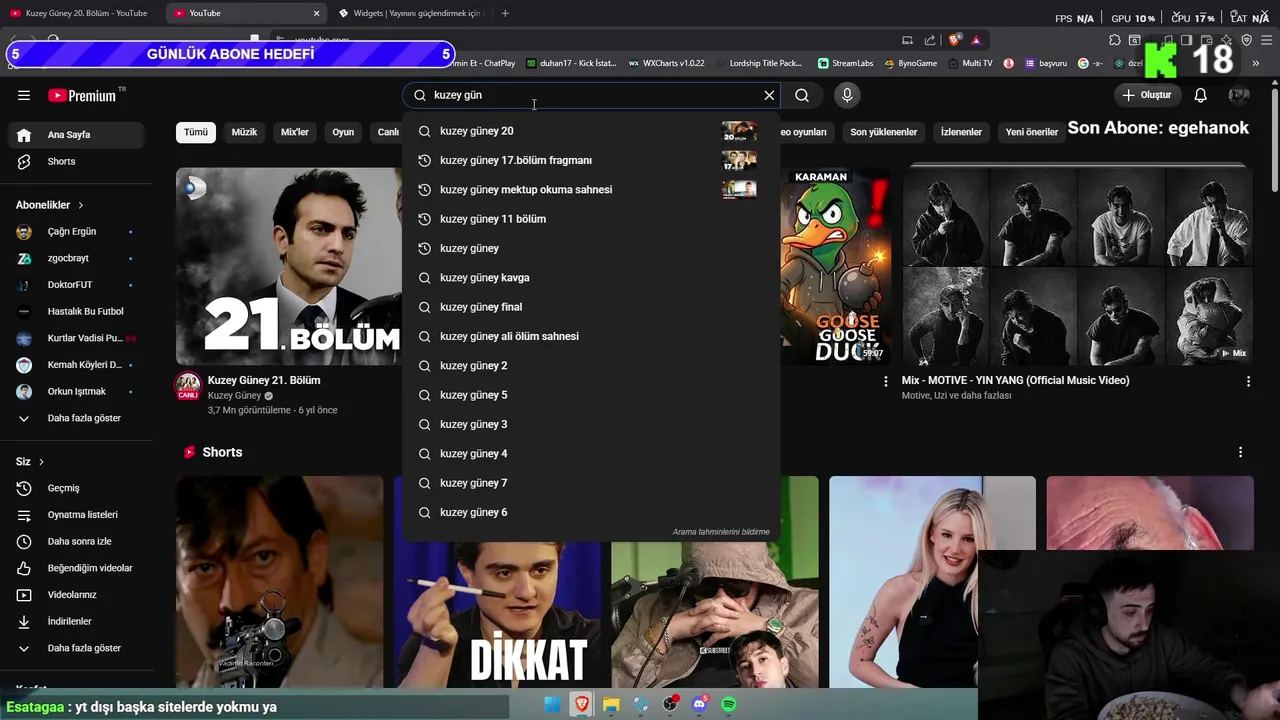Open the ByroGame bookmark
Viewport: 1280px width, 720px height.
tap(911, 63)
